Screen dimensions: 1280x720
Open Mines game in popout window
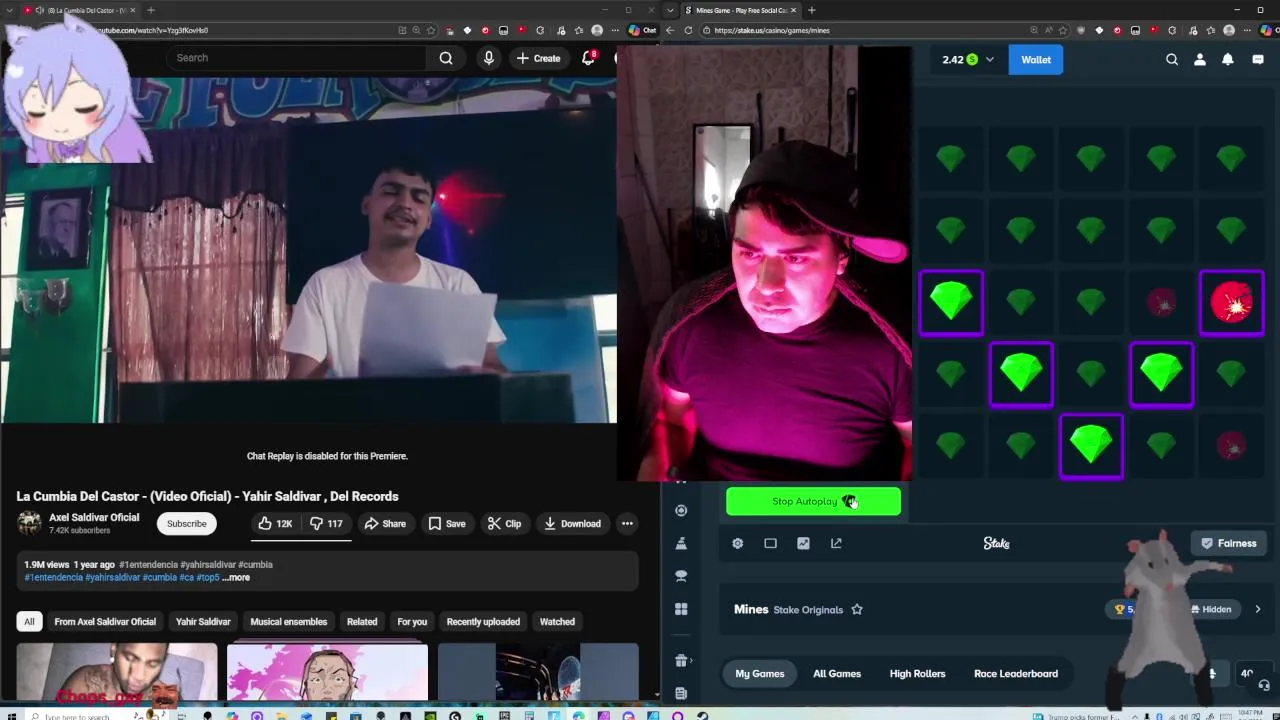[836, 543]
